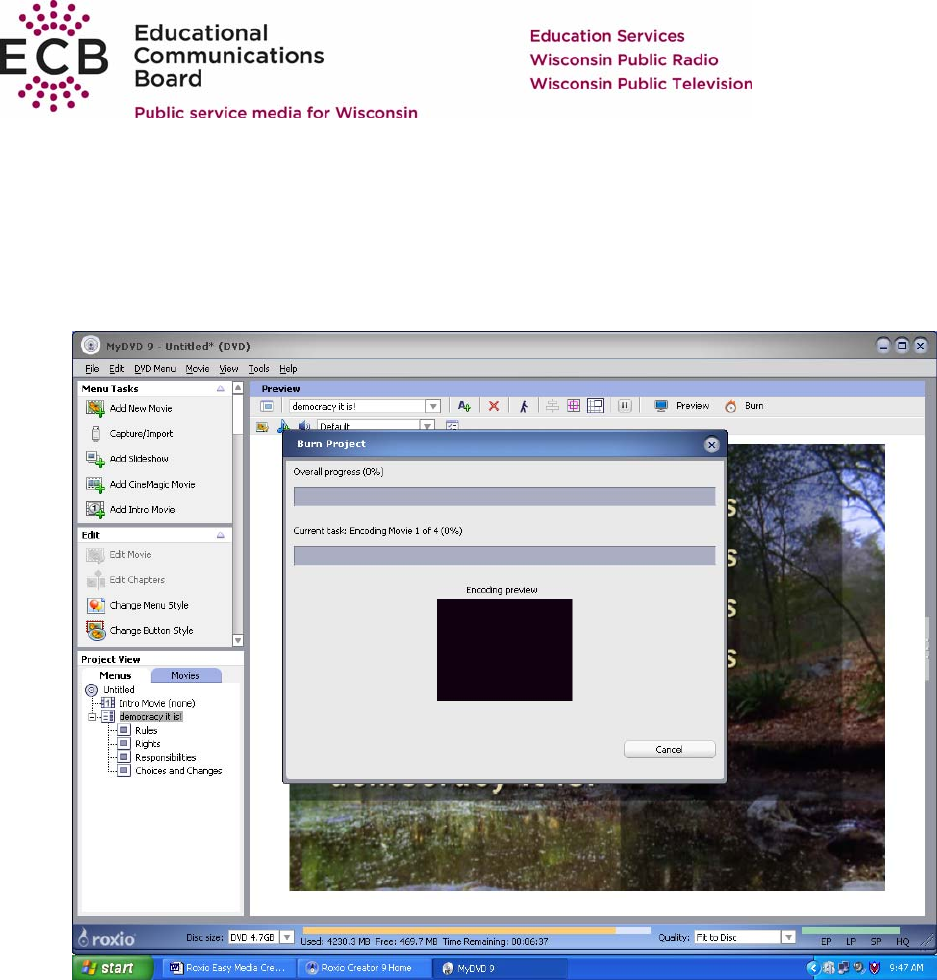Collapse the Menu Tasks panel

click(221, 389)
